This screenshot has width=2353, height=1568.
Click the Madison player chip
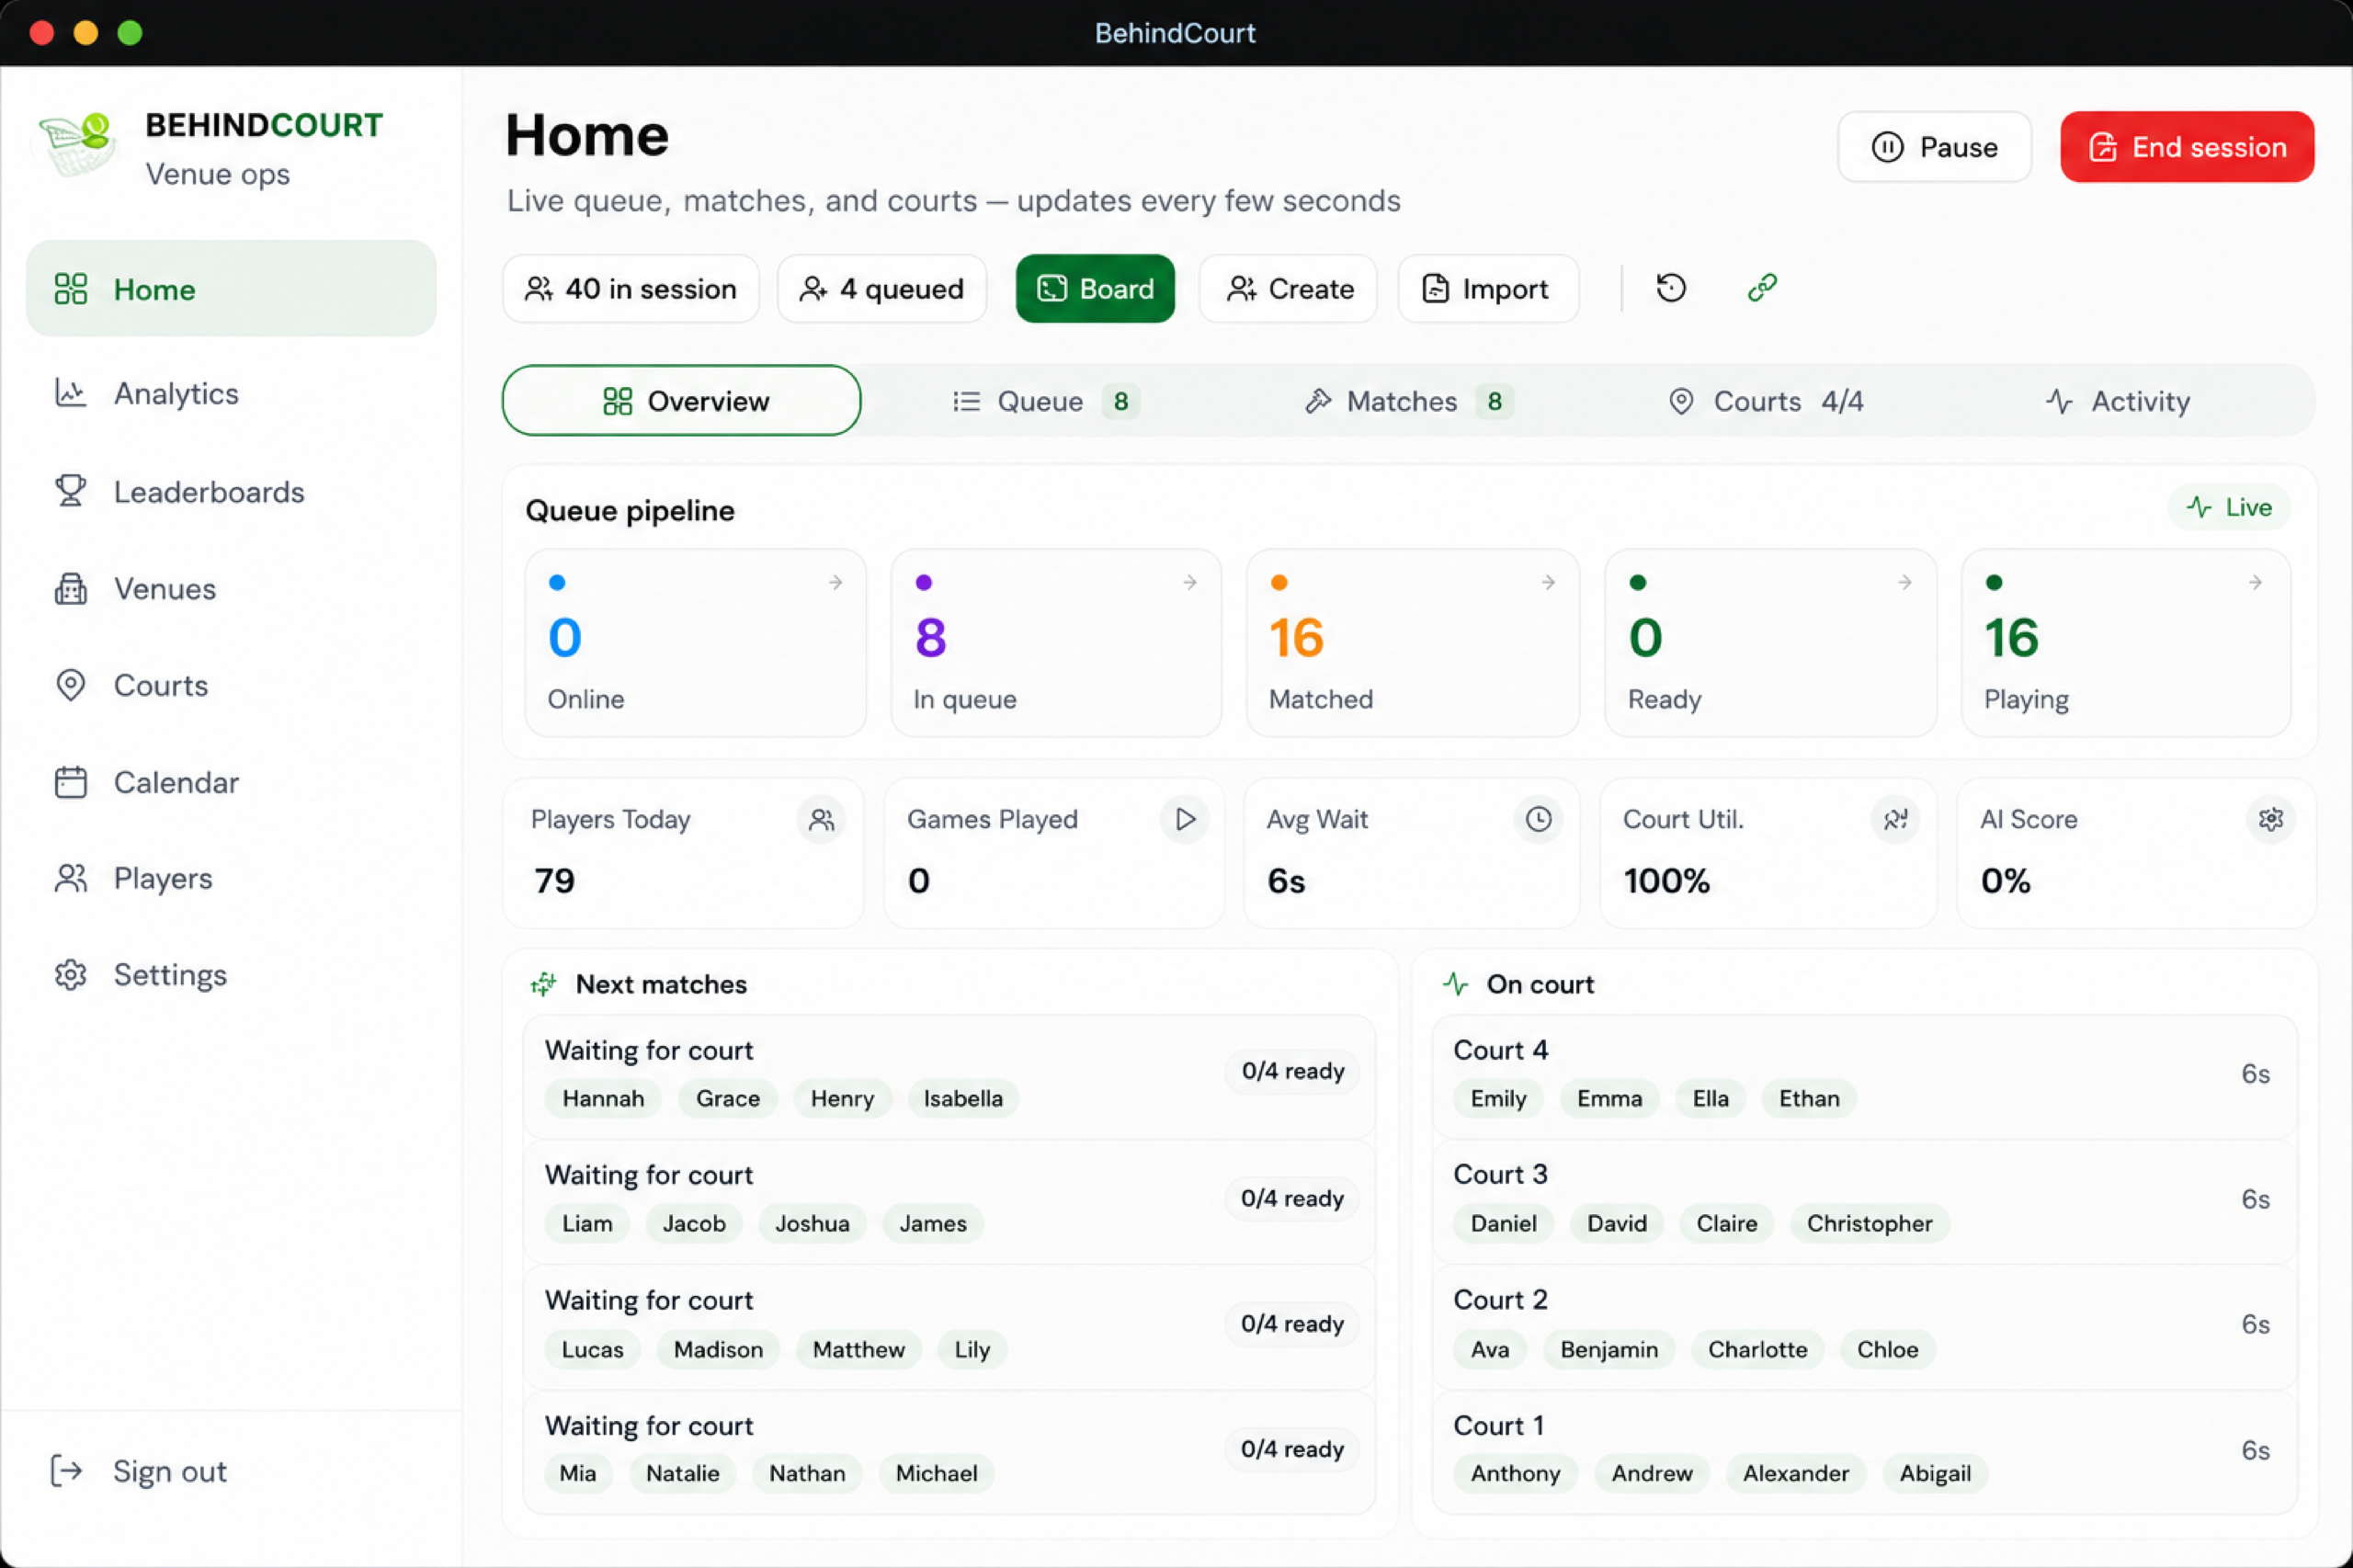(x=718, y=1350)
